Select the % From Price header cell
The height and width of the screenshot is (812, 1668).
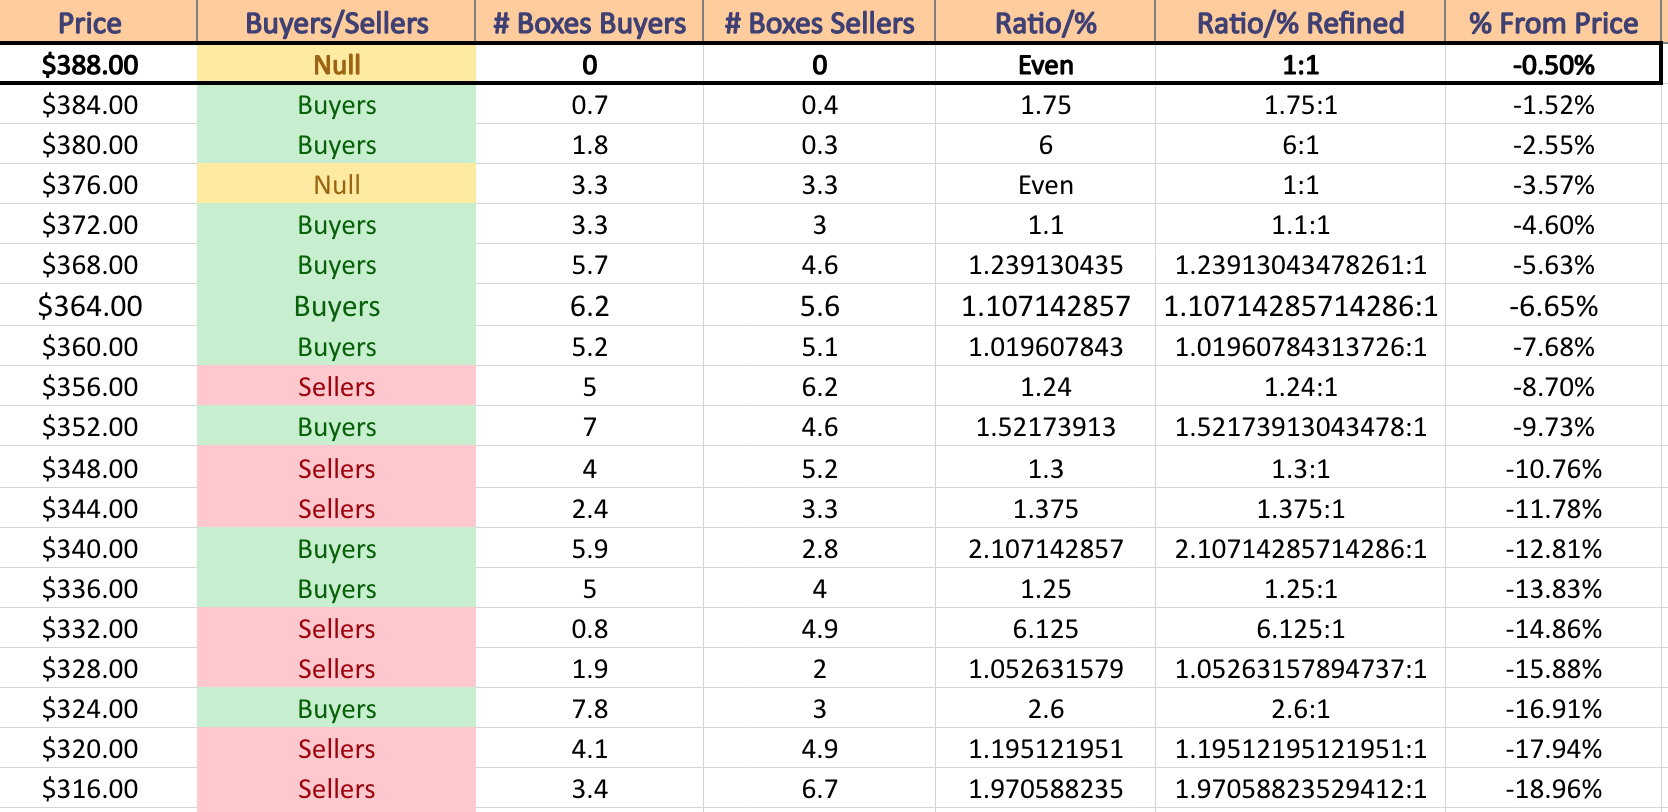(1553, 22)
